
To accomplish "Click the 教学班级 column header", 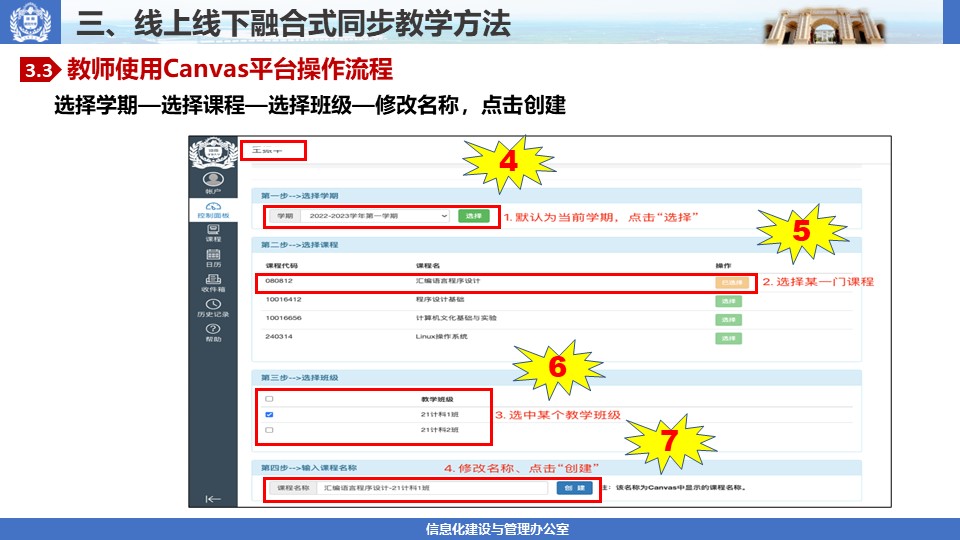I will 437,399.
